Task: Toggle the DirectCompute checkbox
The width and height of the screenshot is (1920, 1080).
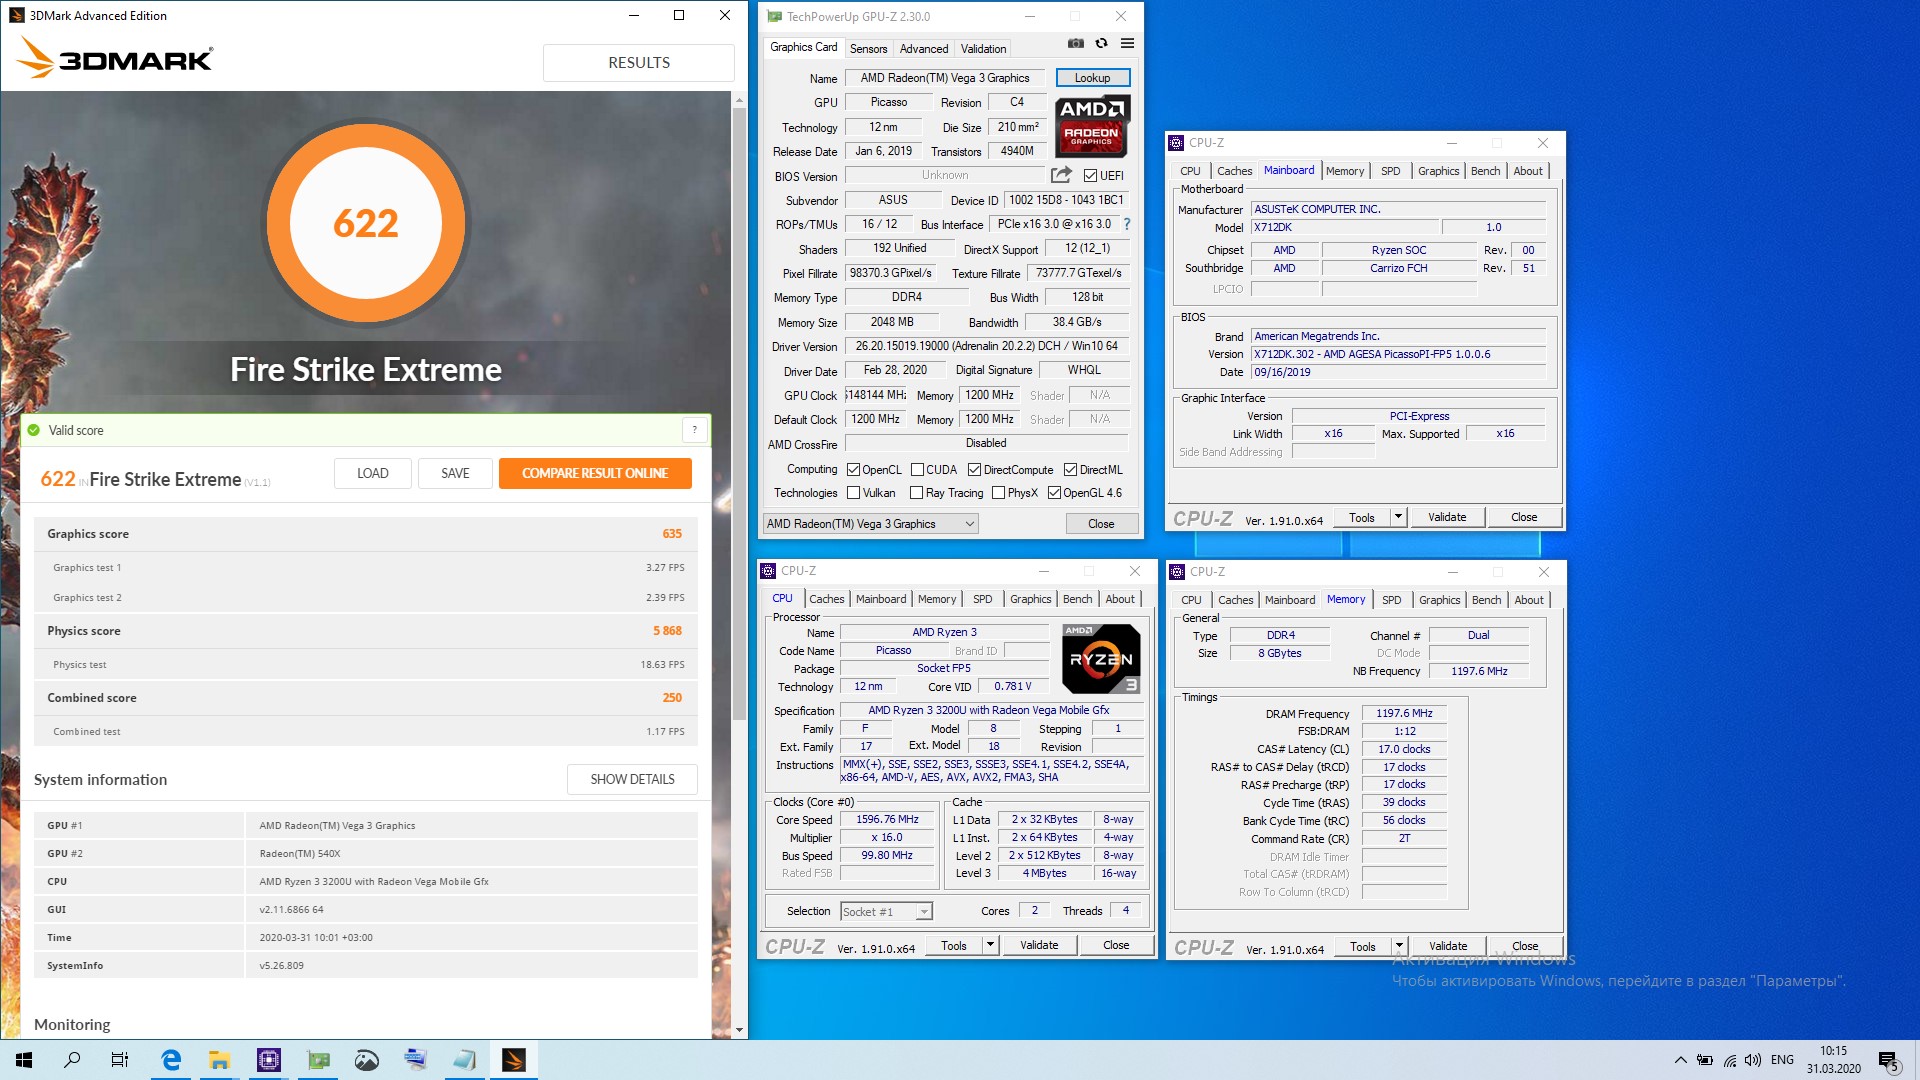Action: (974, 470)
